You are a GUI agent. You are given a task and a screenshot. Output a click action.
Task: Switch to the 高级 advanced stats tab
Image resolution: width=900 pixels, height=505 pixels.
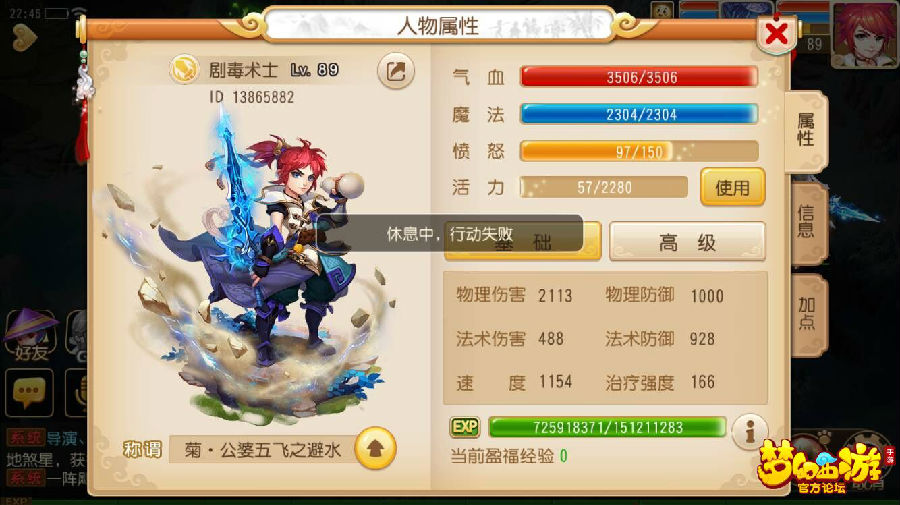click(687, 243)
